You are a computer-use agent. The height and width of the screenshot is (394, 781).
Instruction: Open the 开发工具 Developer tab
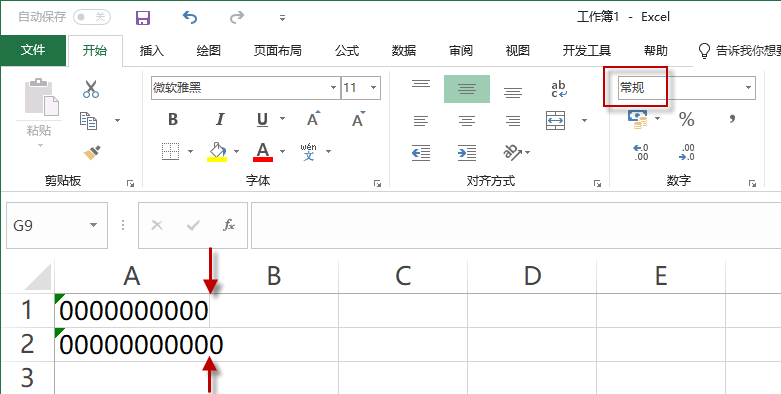click(587, 50)
